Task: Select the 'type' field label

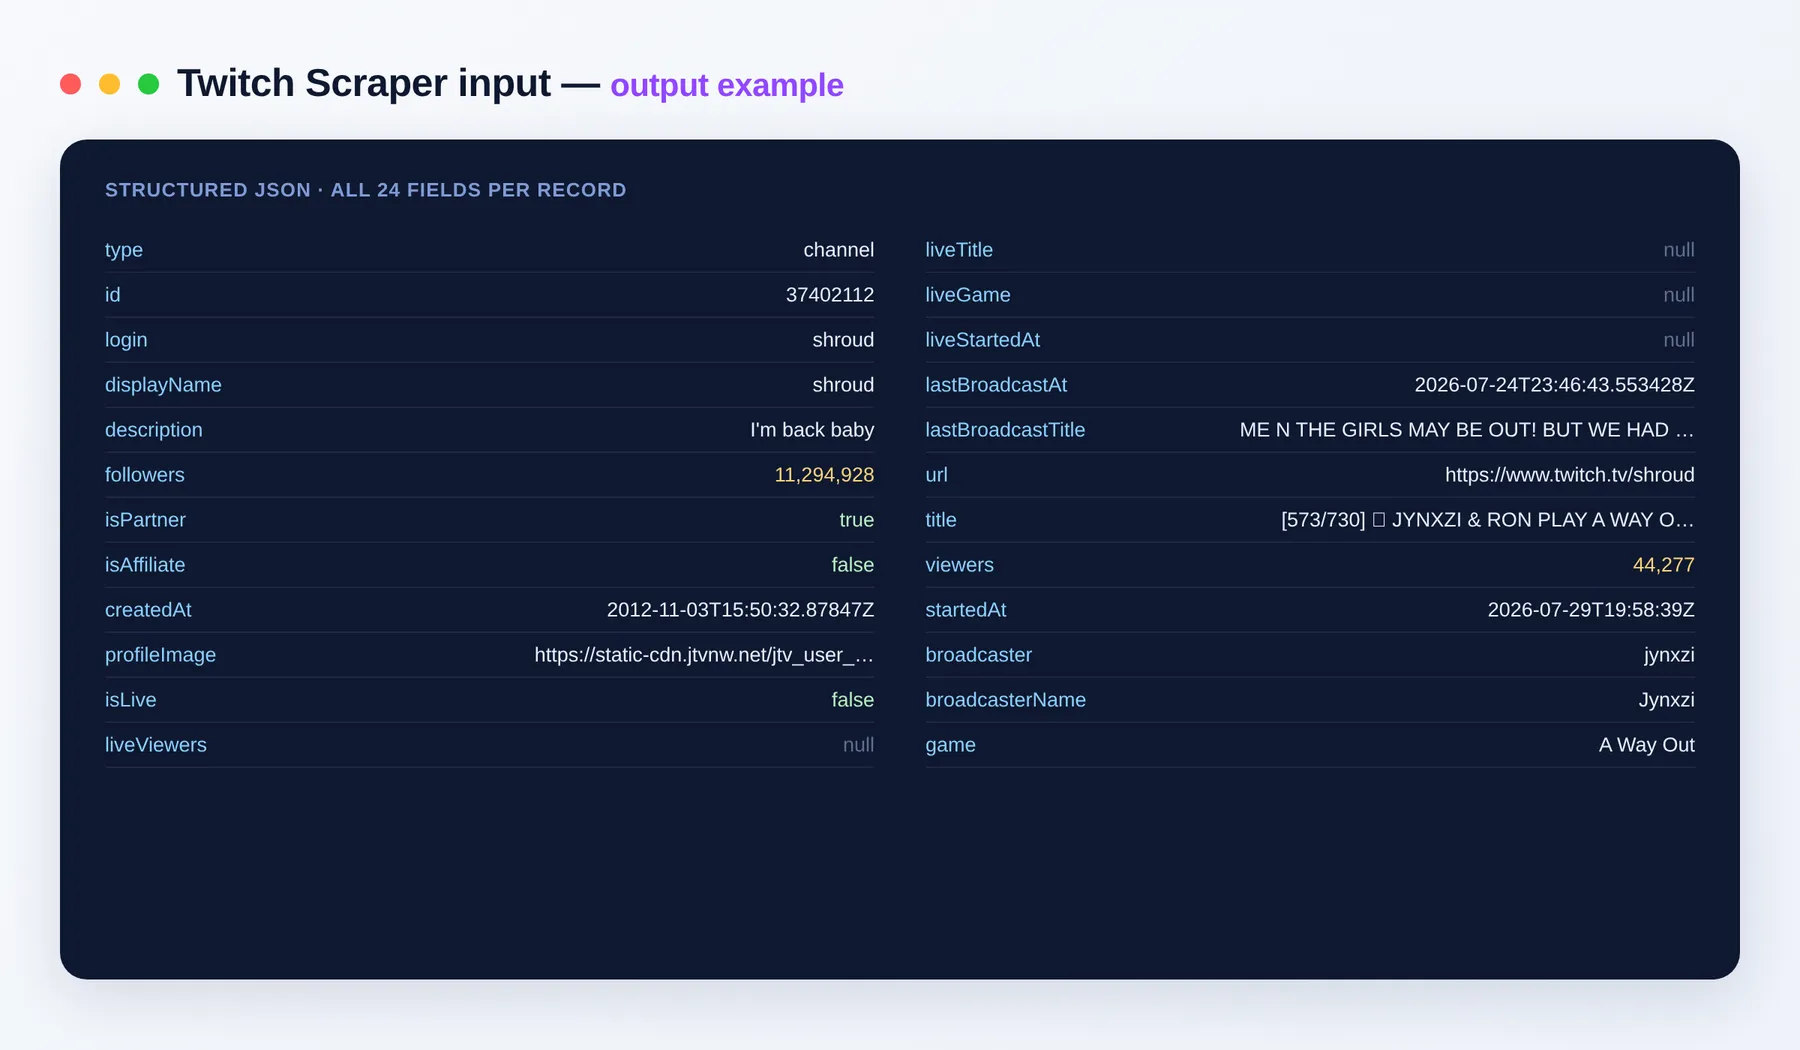Action: tap(124, 250)
